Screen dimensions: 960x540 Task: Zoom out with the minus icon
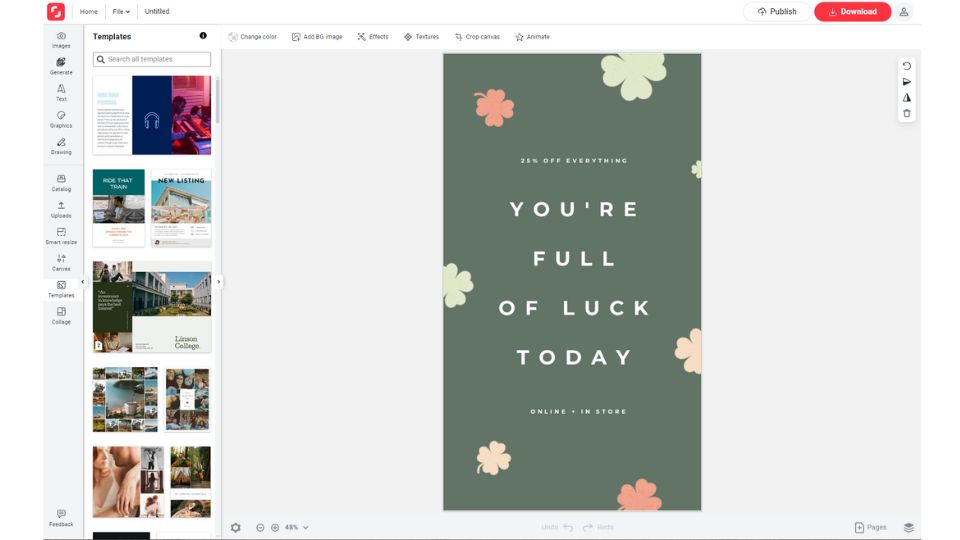pyautogui.click(x=260, y=527)
